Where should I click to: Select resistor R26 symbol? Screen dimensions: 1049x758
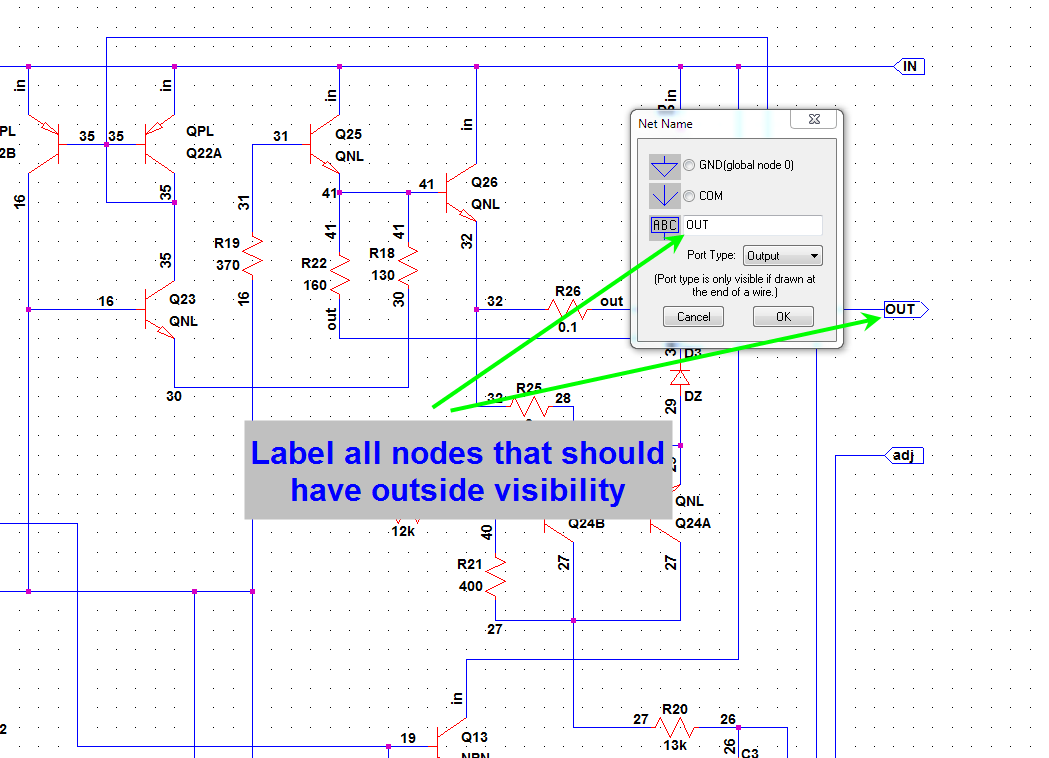[568, 309]
